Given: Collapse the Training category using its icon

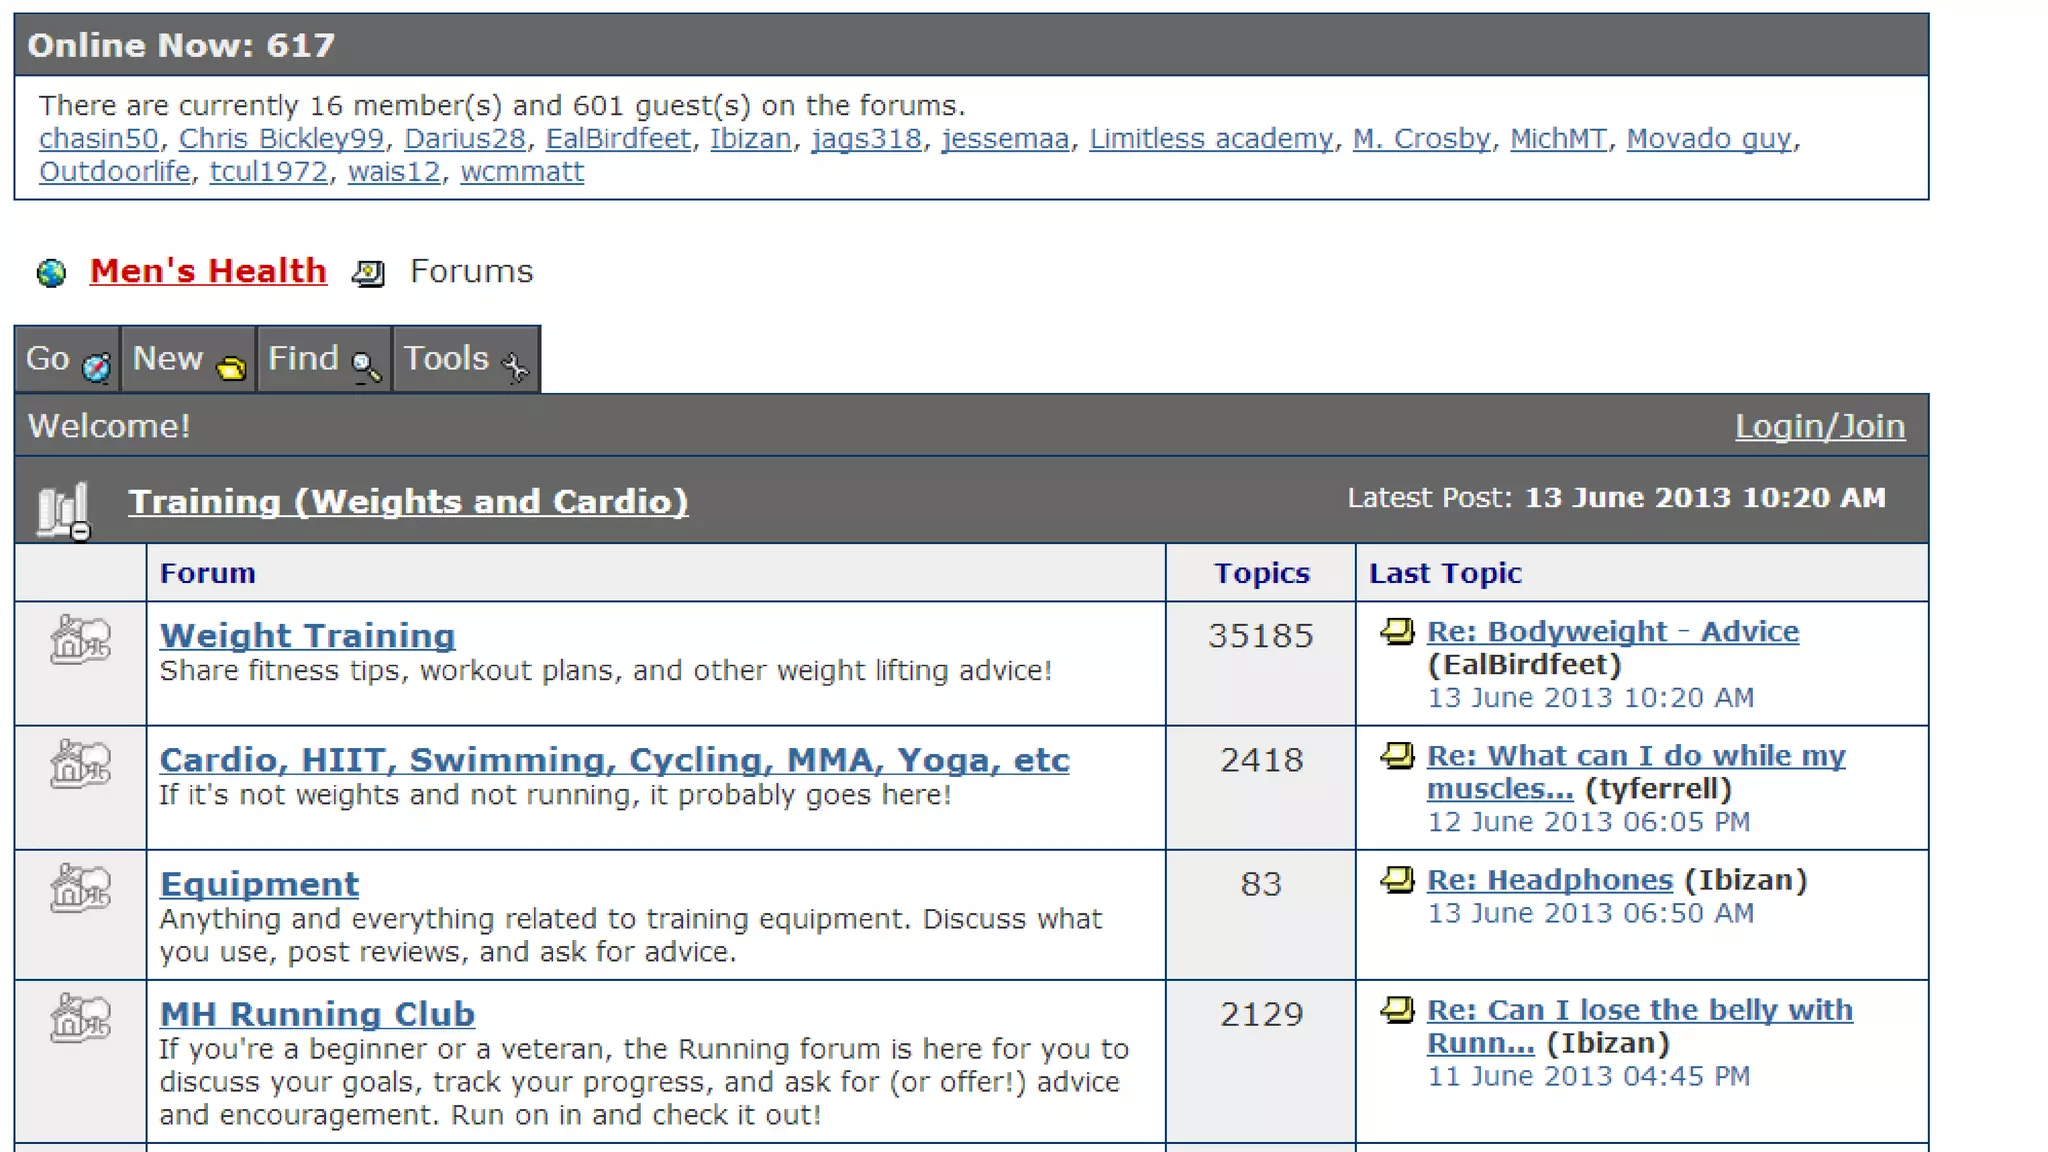Looking at the screenshot, I should pos(64,510).
